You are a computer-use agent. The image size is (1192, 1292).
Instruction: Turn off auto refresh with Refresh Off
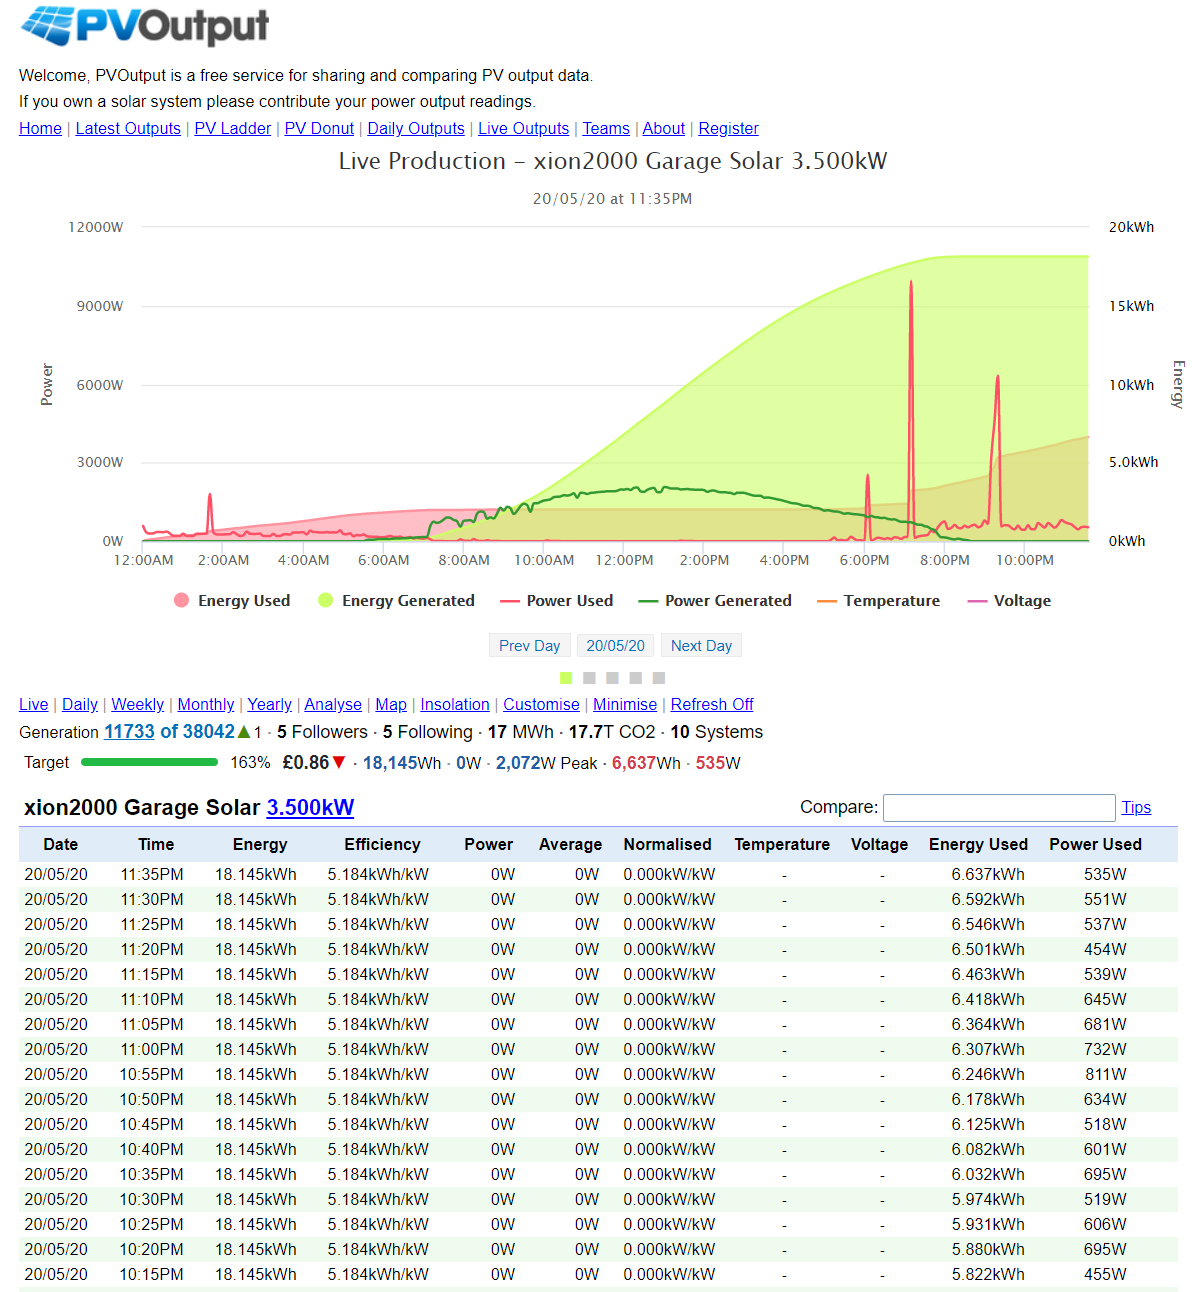711,704
